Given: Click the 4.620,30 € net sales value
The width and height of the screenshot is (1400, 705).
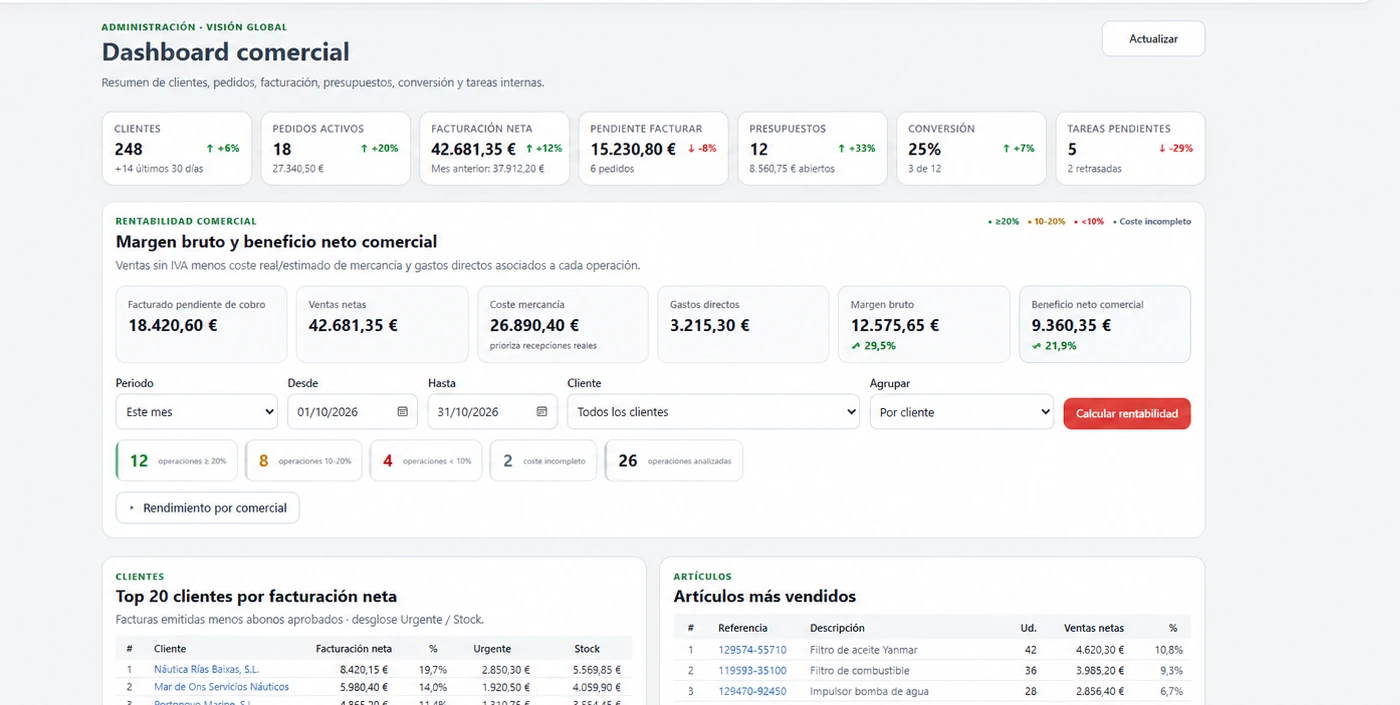Looking at the screenshot, I should [x=1100, y=650].
